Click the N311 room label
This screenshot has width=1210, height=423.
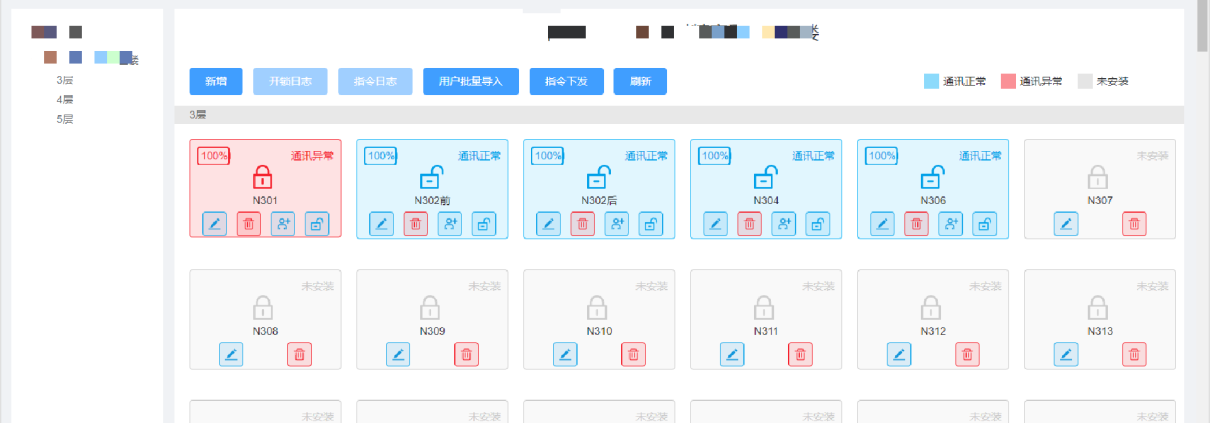(x=765, y=331)
